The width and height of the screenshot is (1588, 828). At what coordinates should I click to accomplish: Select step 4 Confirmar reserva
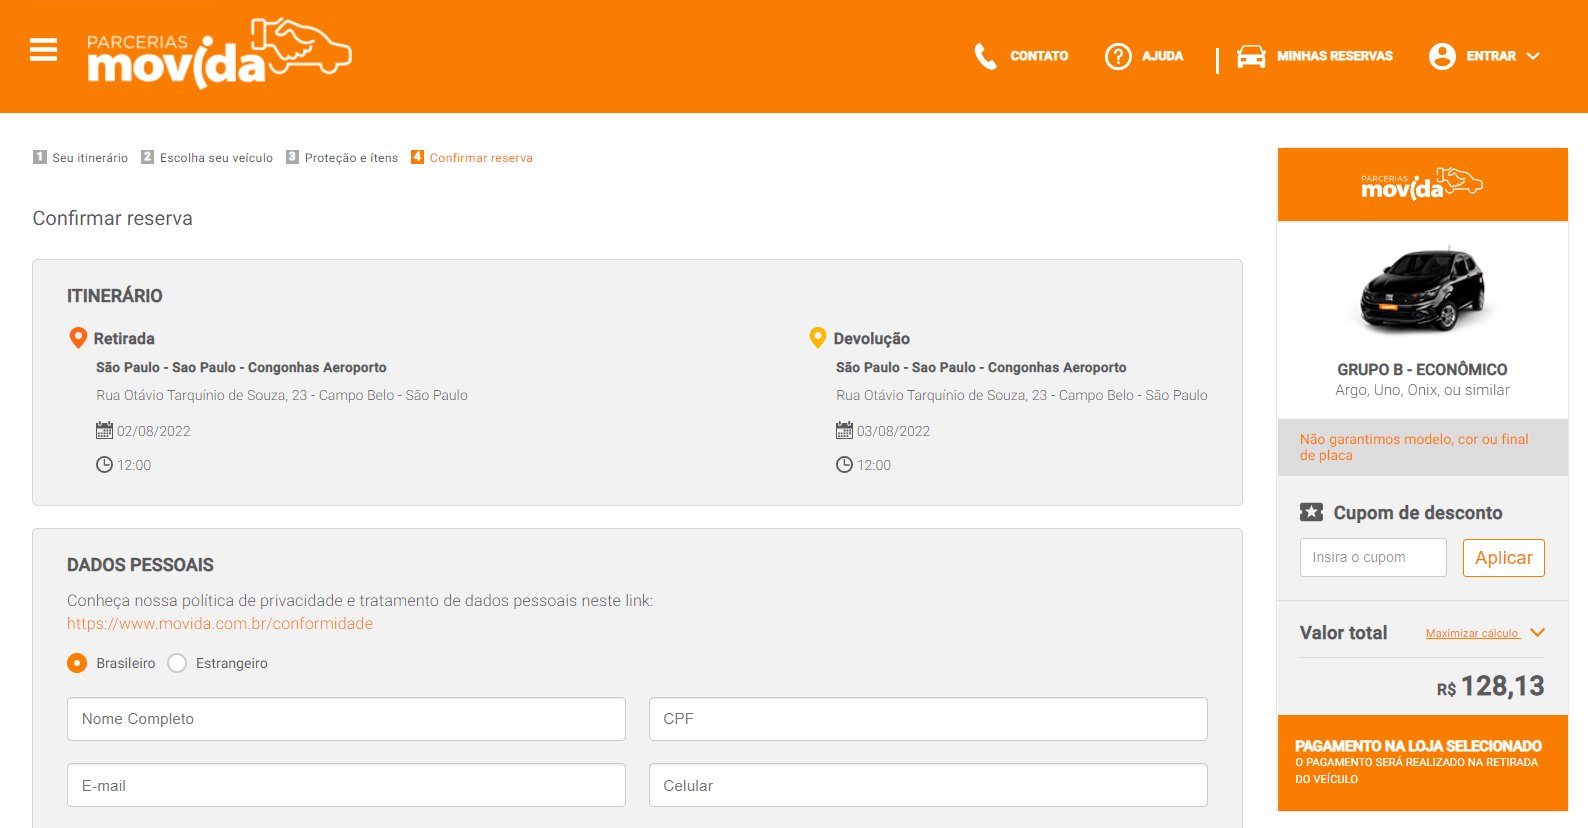472,158
